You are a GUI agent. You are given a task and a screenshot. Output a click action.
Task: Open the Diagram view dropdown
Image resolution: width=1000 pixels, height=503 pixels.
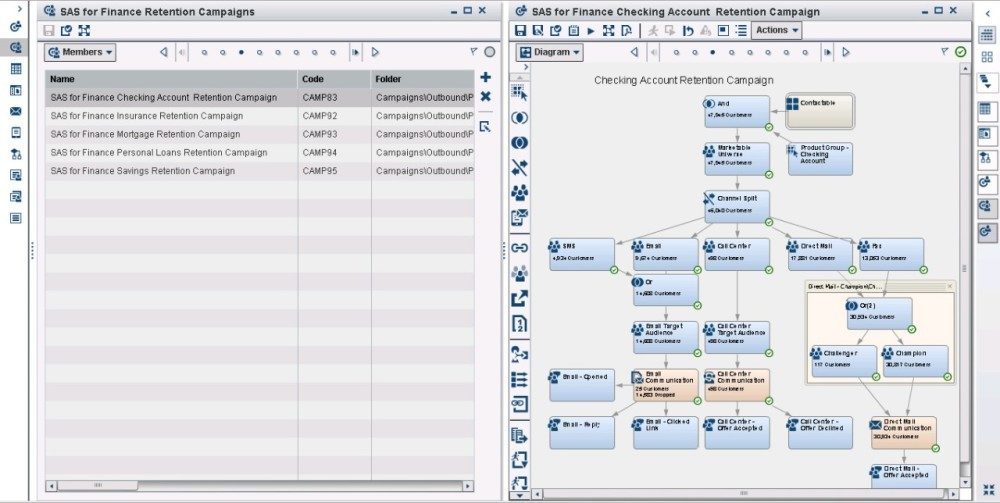(x=550, y=52)
